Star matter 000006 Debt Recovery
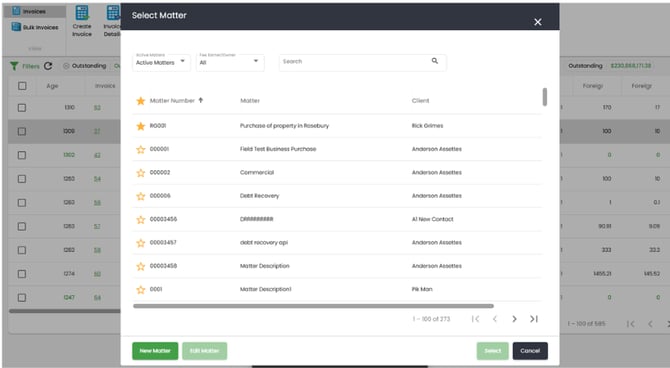This screenshot has width=670, height=368. coord(141,196)
